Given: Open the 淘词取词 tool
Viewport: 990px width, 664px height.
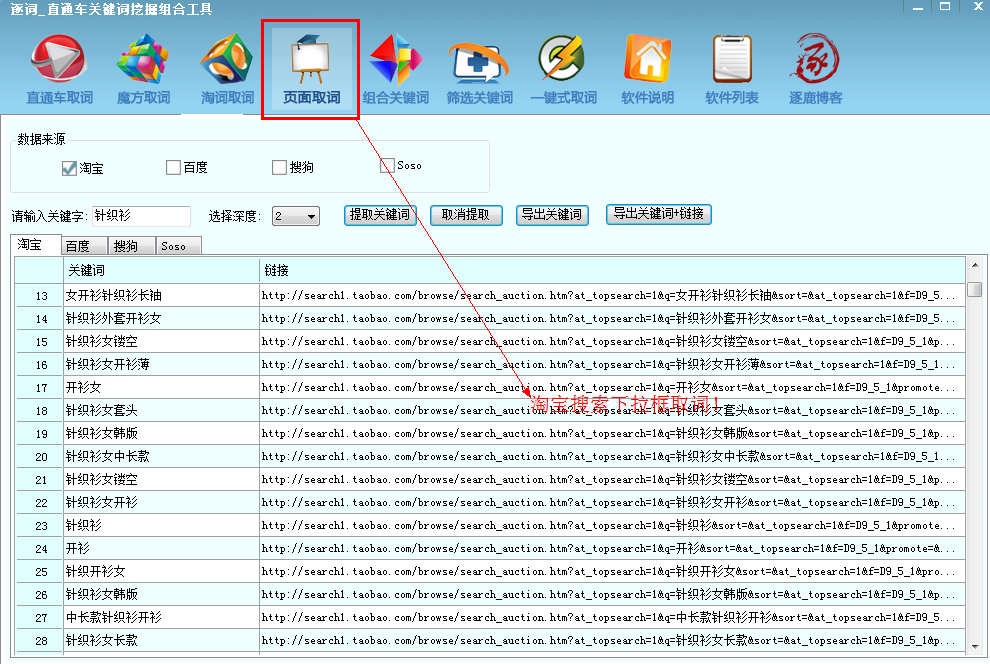Looking at the screenshot, I should [227, 69].
